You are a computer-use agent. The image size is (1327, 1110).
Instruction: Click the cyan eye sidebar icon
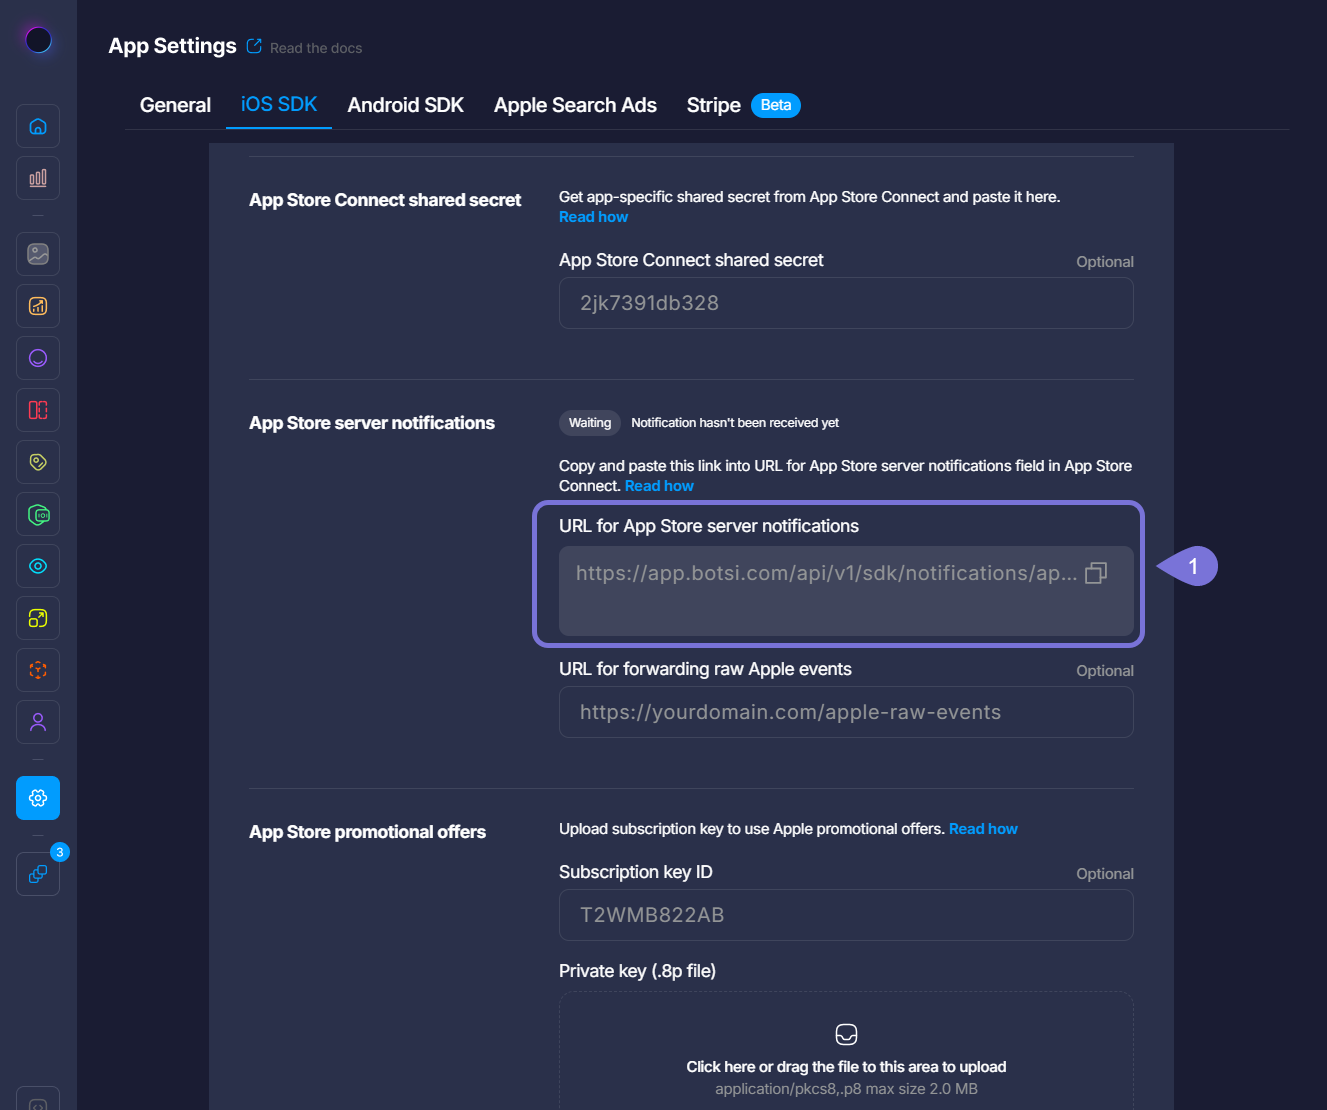38,566
